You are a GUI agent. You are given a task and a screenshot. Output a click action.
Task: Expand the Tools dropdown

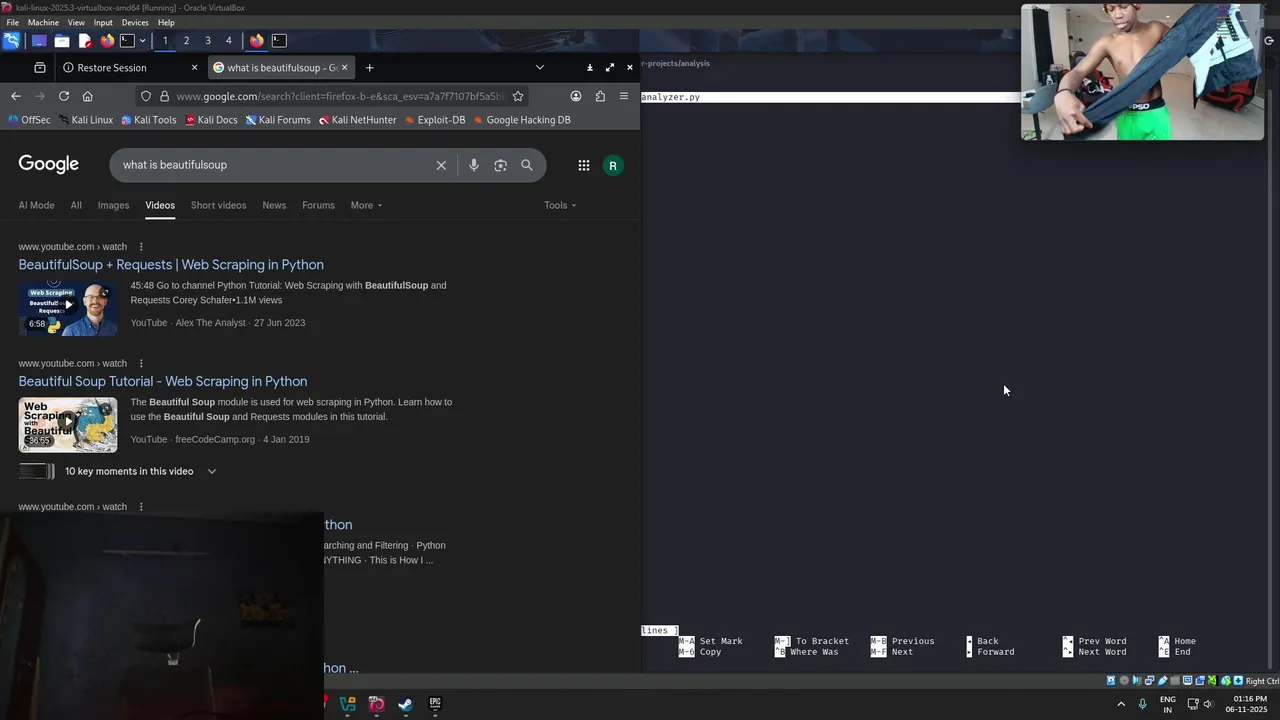(560, 205)
